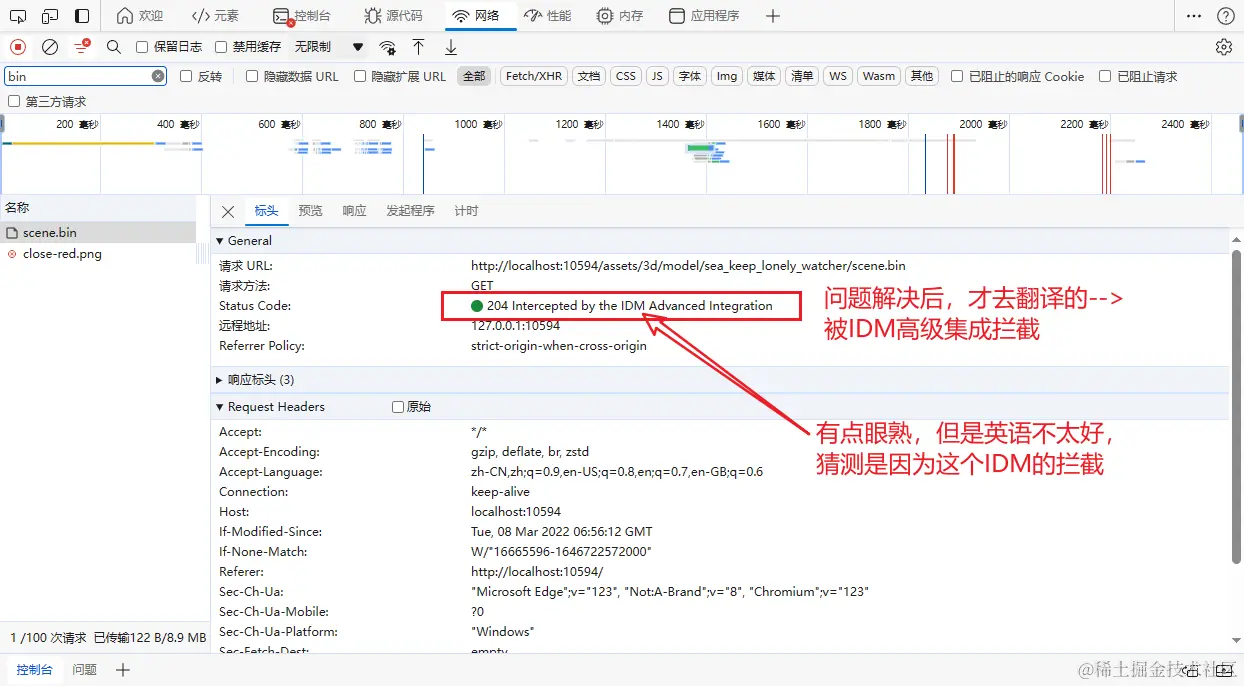Open the 性能 performance tab
Image resolution: width=1244 pixels, height=686 pixels.
[548, 16]
